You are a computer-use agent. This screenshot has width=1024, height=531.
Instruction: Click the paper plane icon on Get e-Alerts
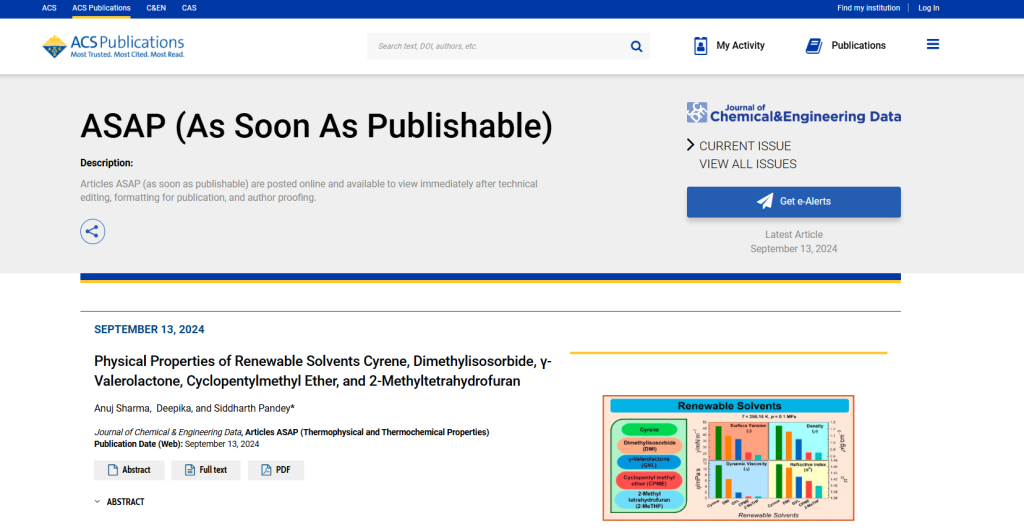tap(765, 201)
